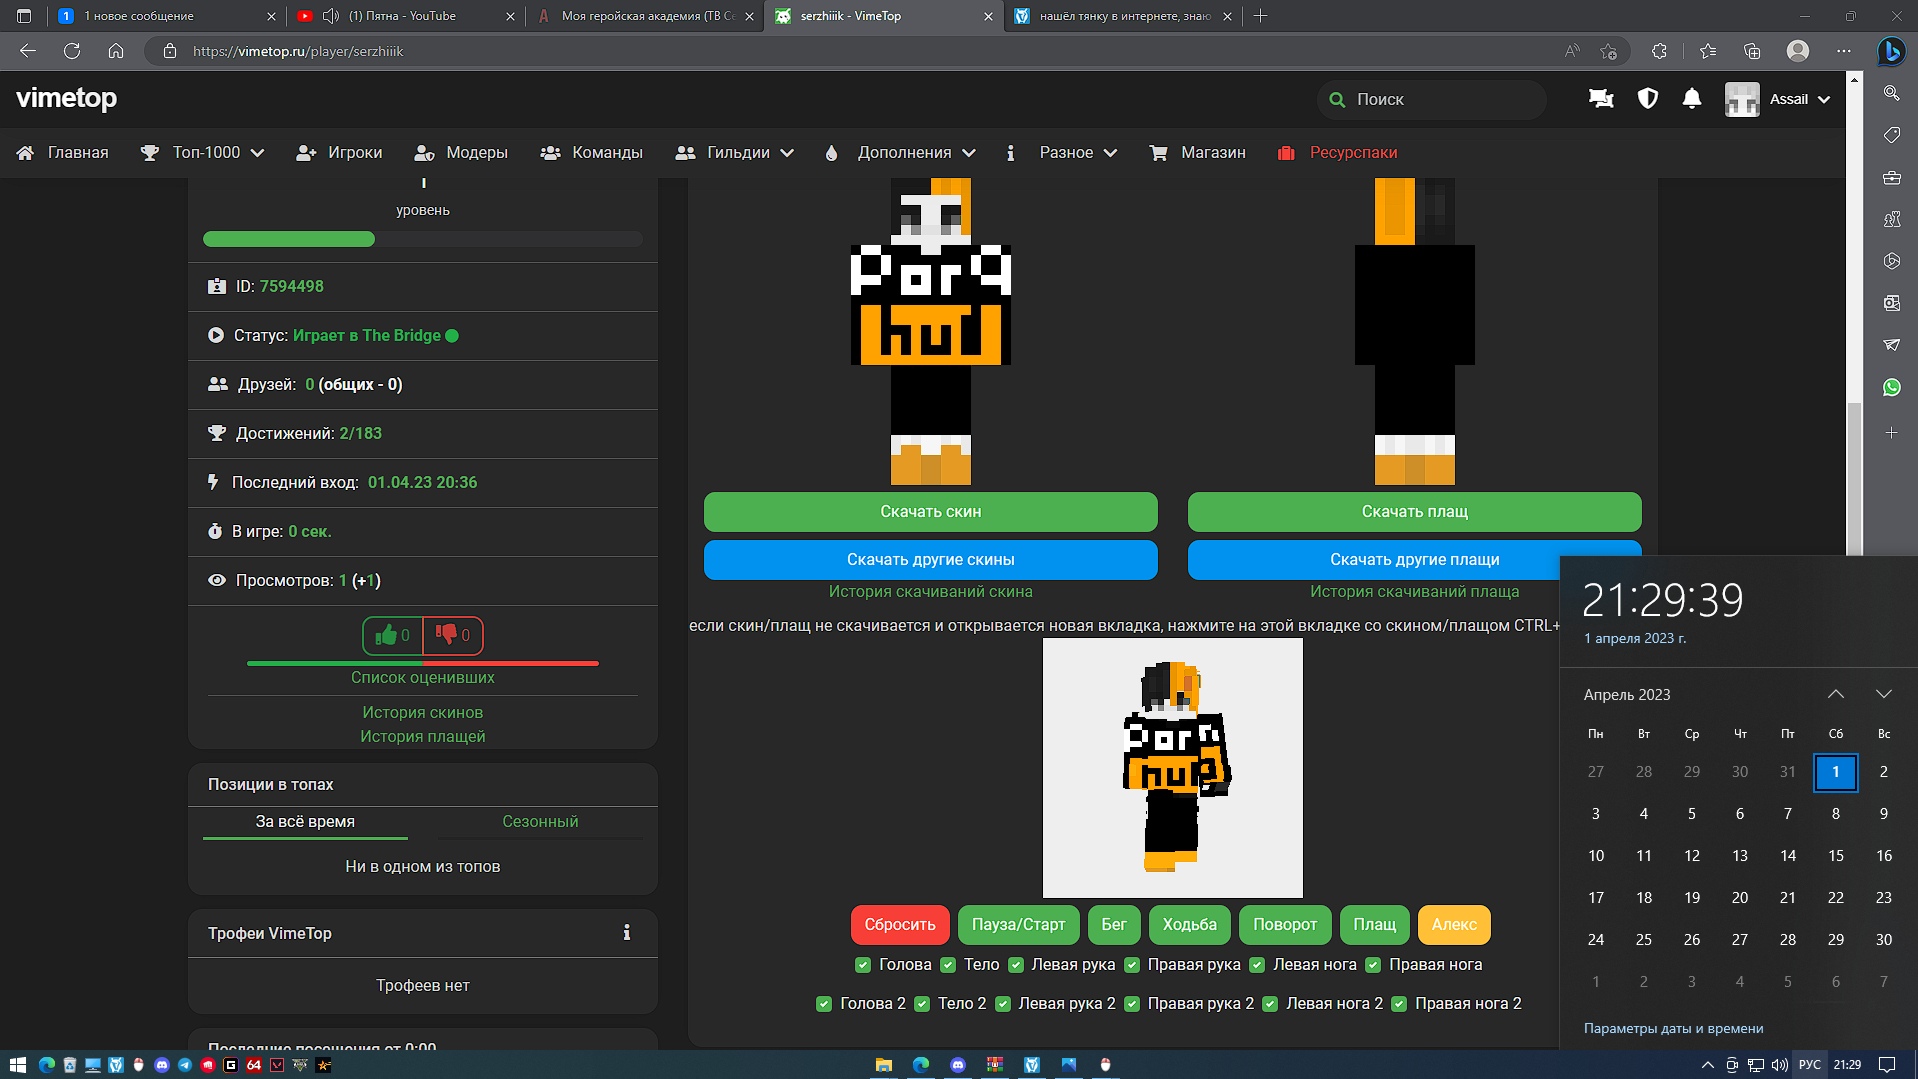Open the История скинов link
Viewport: 1918px width, 1079px height.
[422, 712]
